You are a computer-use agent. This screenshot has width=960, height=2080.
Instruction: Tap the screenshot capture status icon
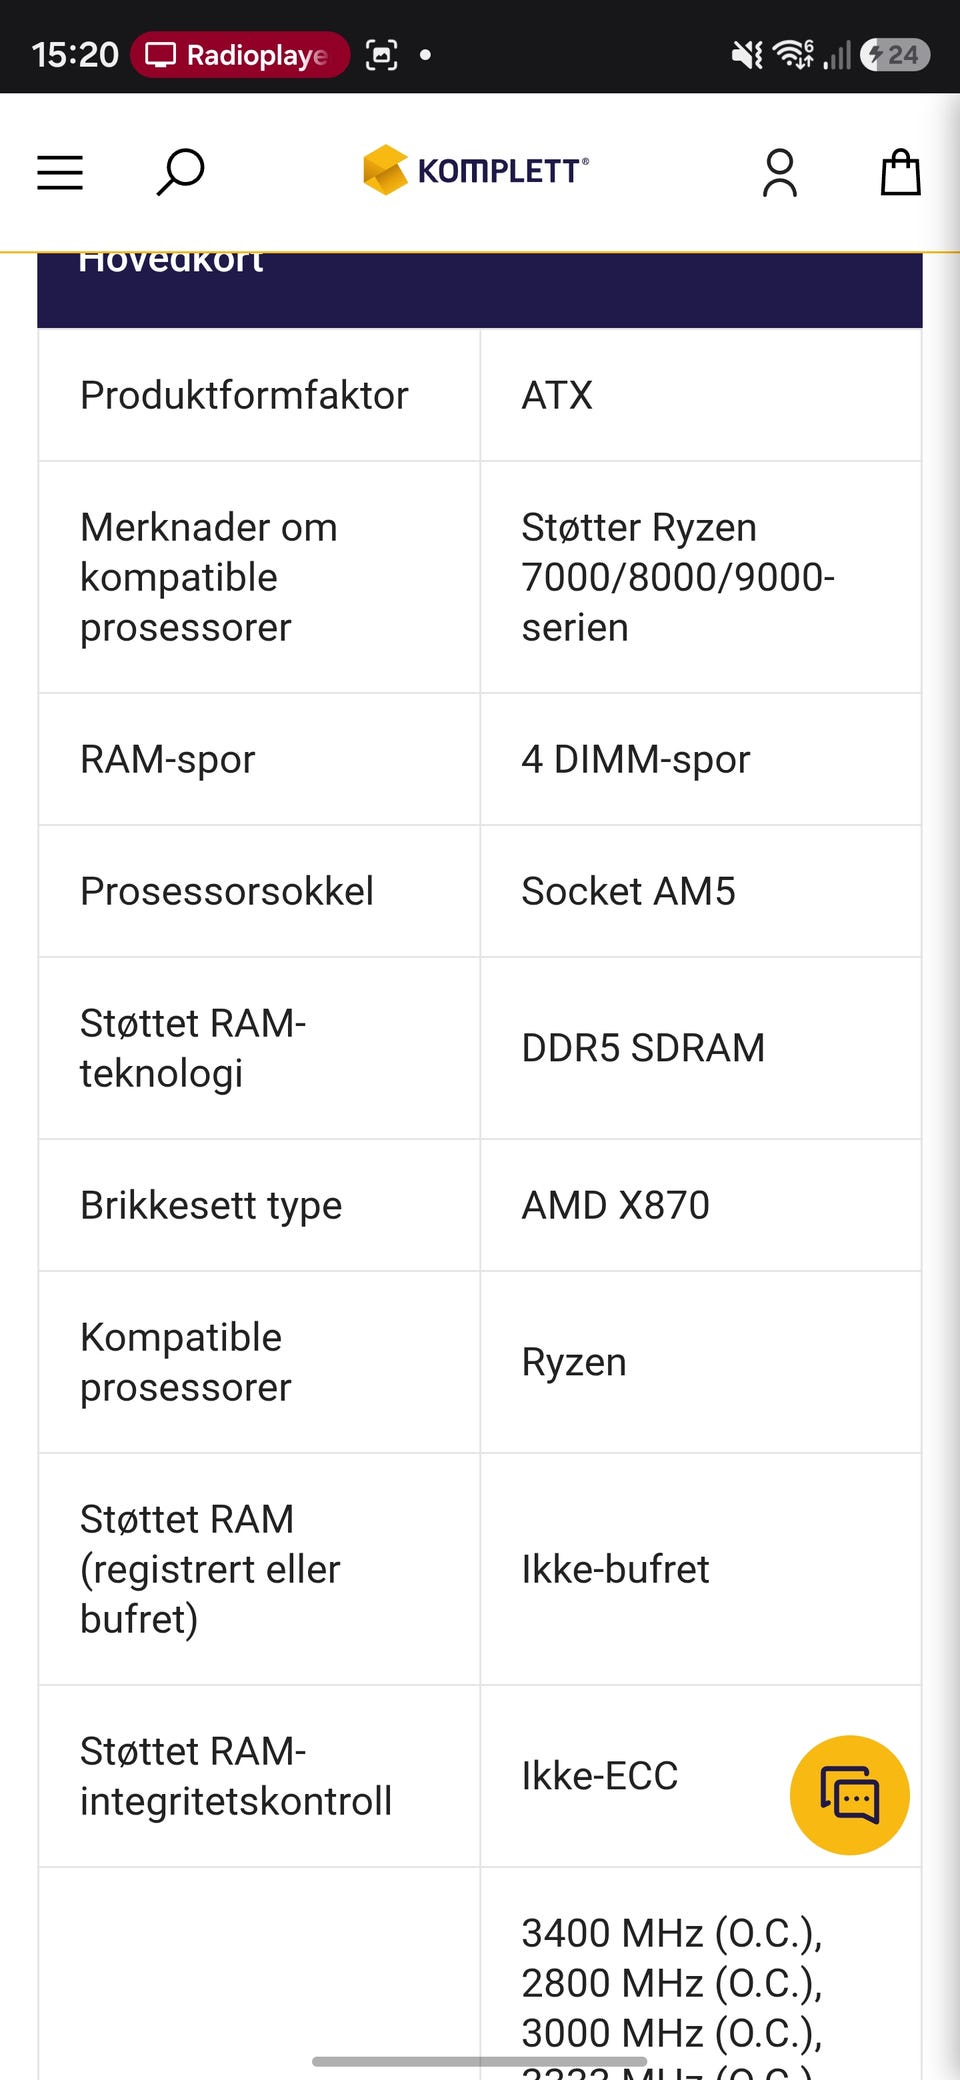382,54
